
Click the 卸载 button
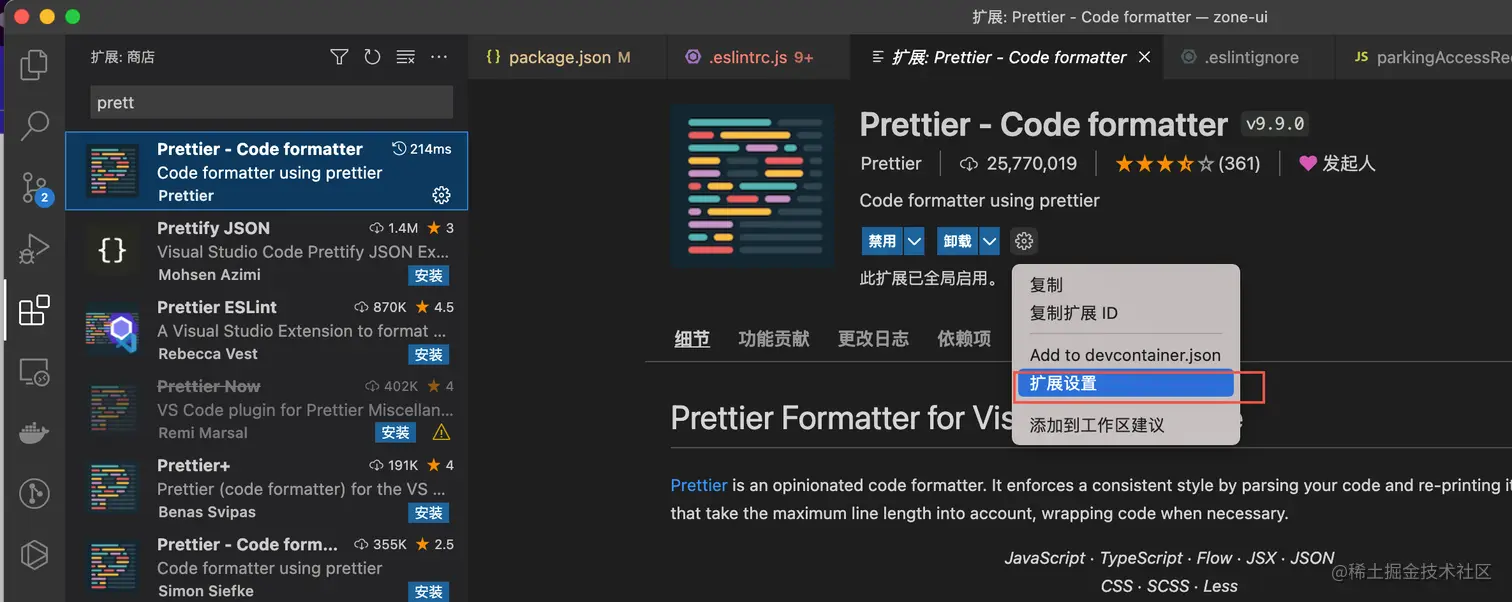957,241
